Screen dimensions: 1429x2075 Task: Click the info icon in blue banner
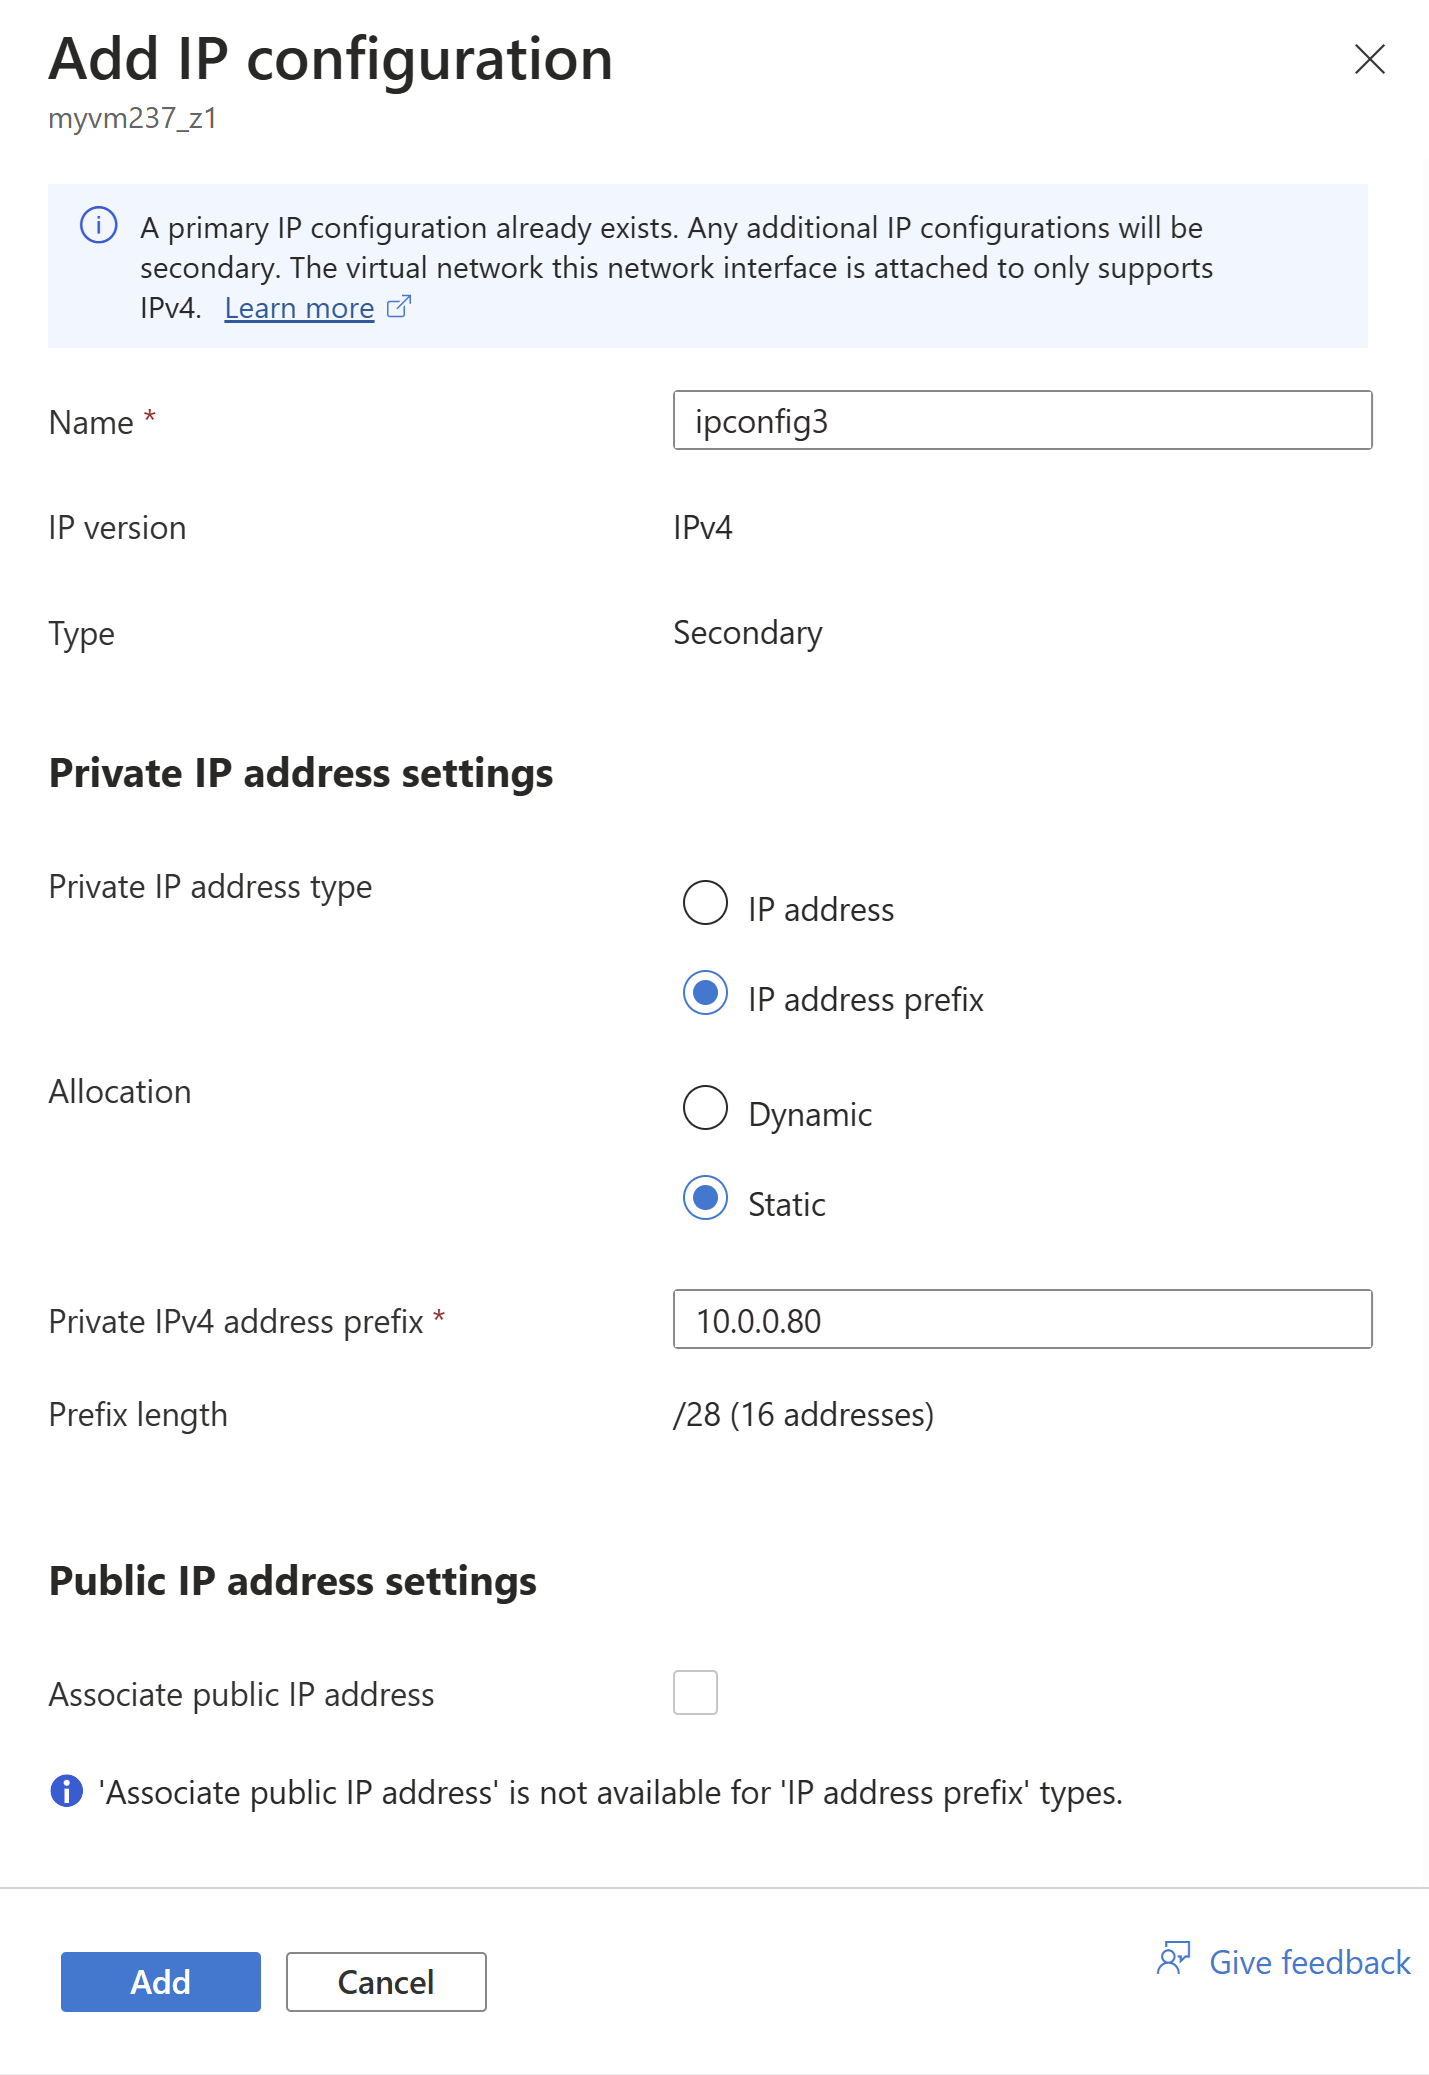point(98,225)
